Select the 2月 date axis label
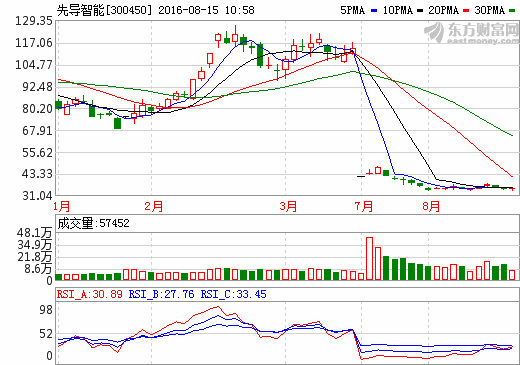Viewport: 520px width, 365px height. coord(154,207)
